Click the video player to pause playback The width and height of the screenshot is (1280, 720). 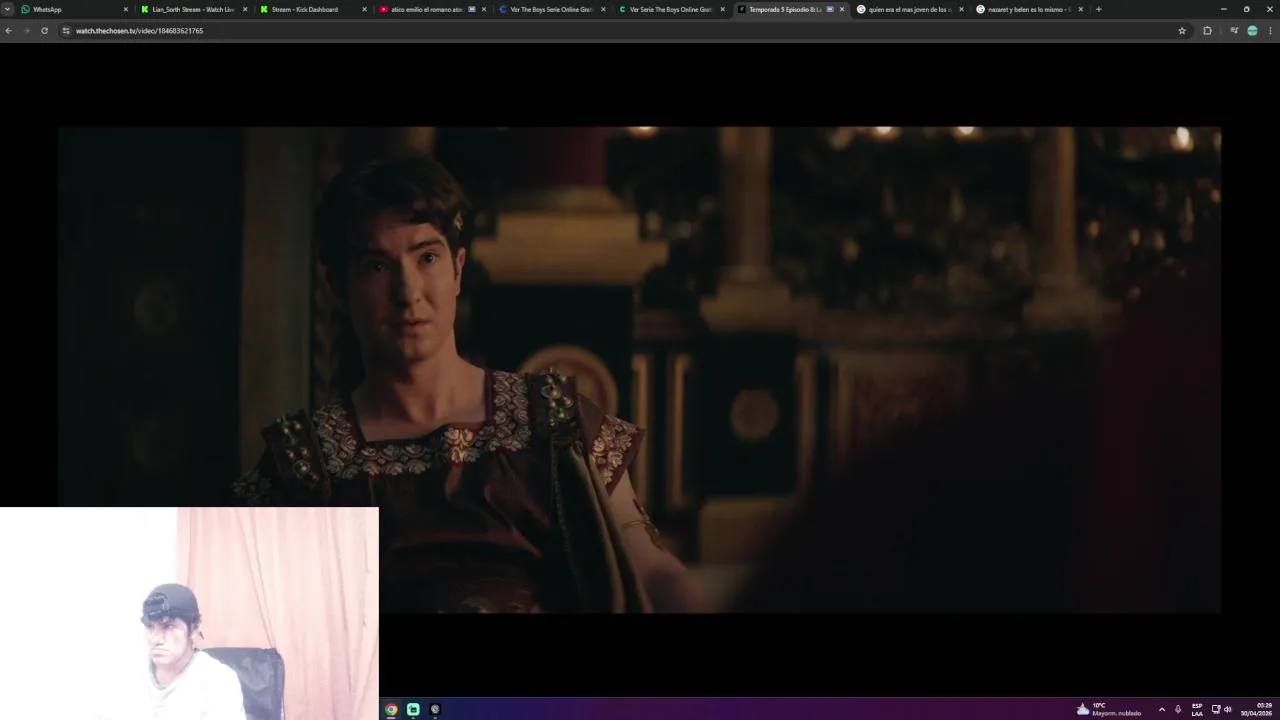[639, 369]
